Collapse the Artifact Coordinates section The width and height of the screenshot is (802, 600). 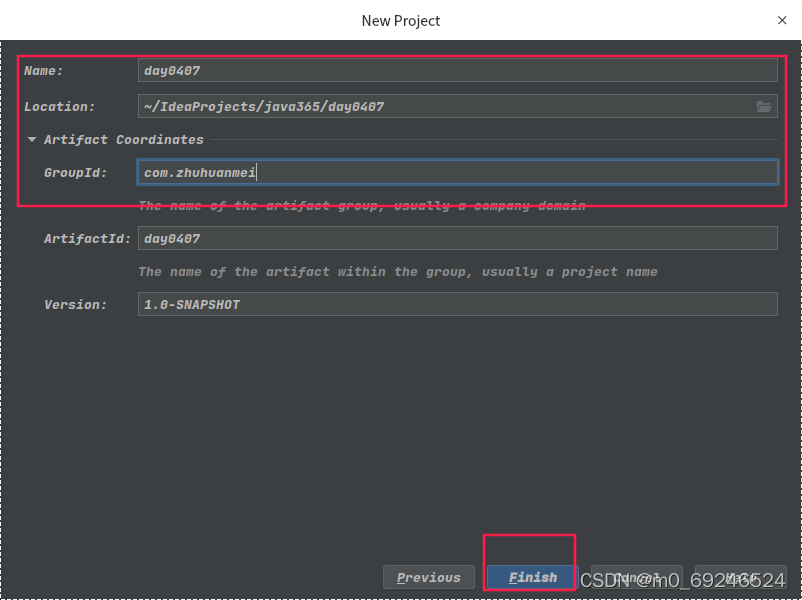(x=32, y=140)
